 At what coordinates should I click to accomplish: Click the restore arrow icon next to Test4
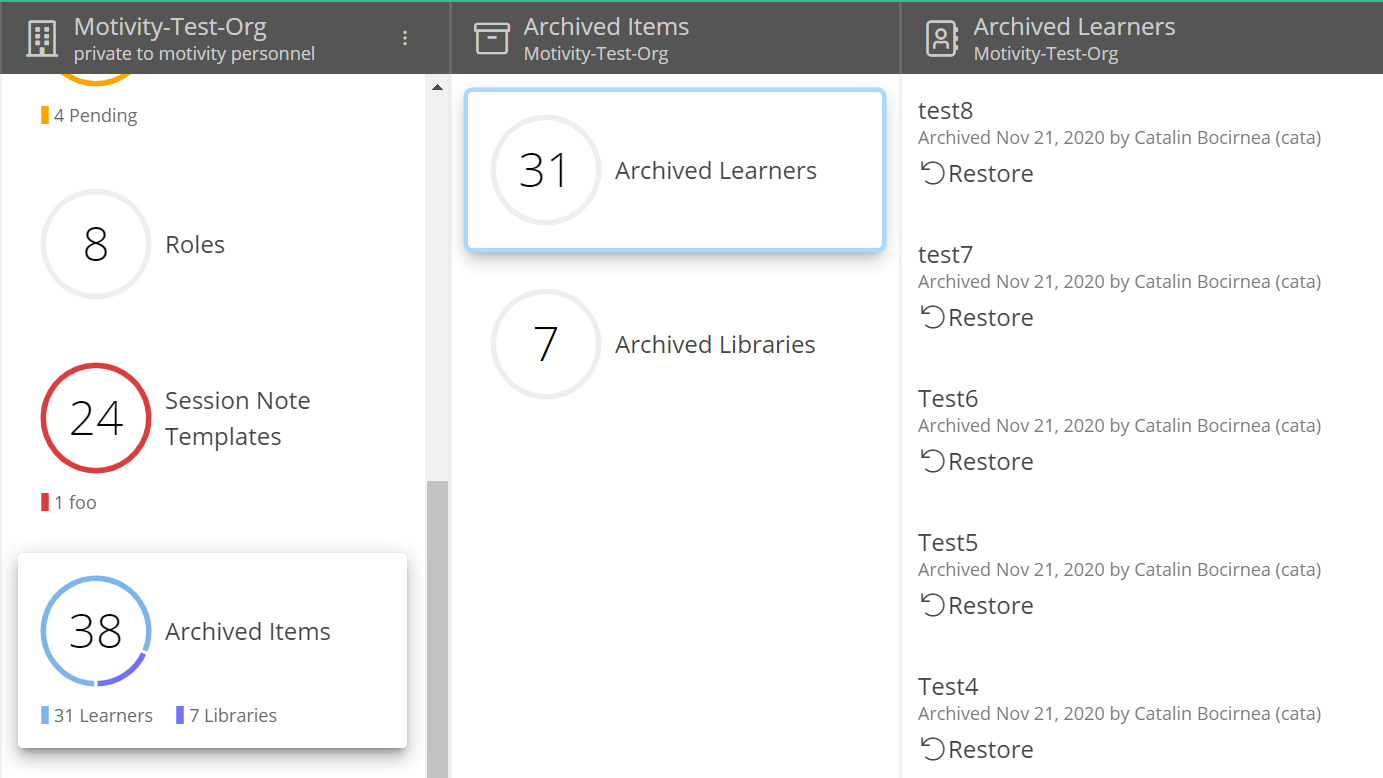click(x=933, y=748)
